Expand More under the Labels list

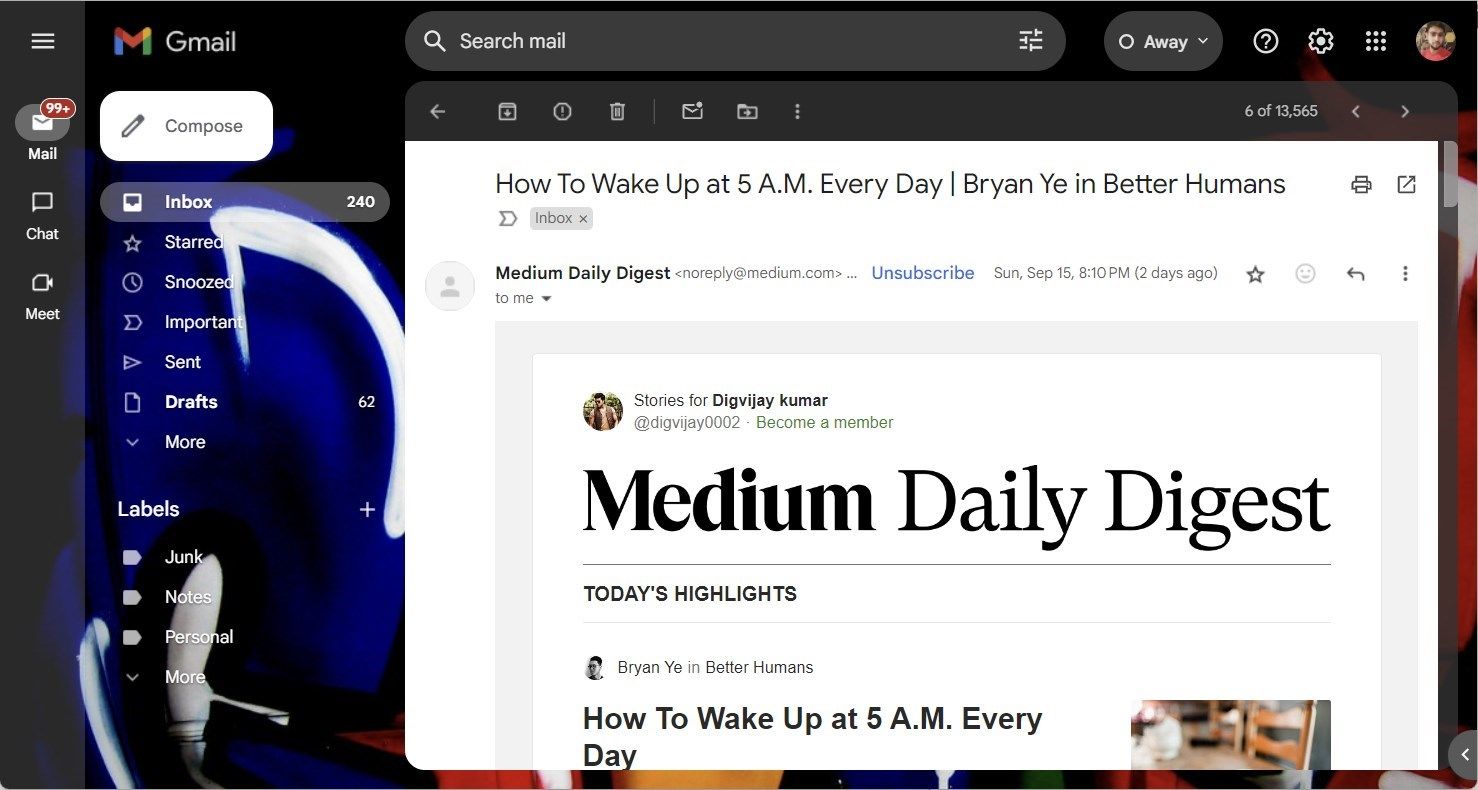click(185, 677)
